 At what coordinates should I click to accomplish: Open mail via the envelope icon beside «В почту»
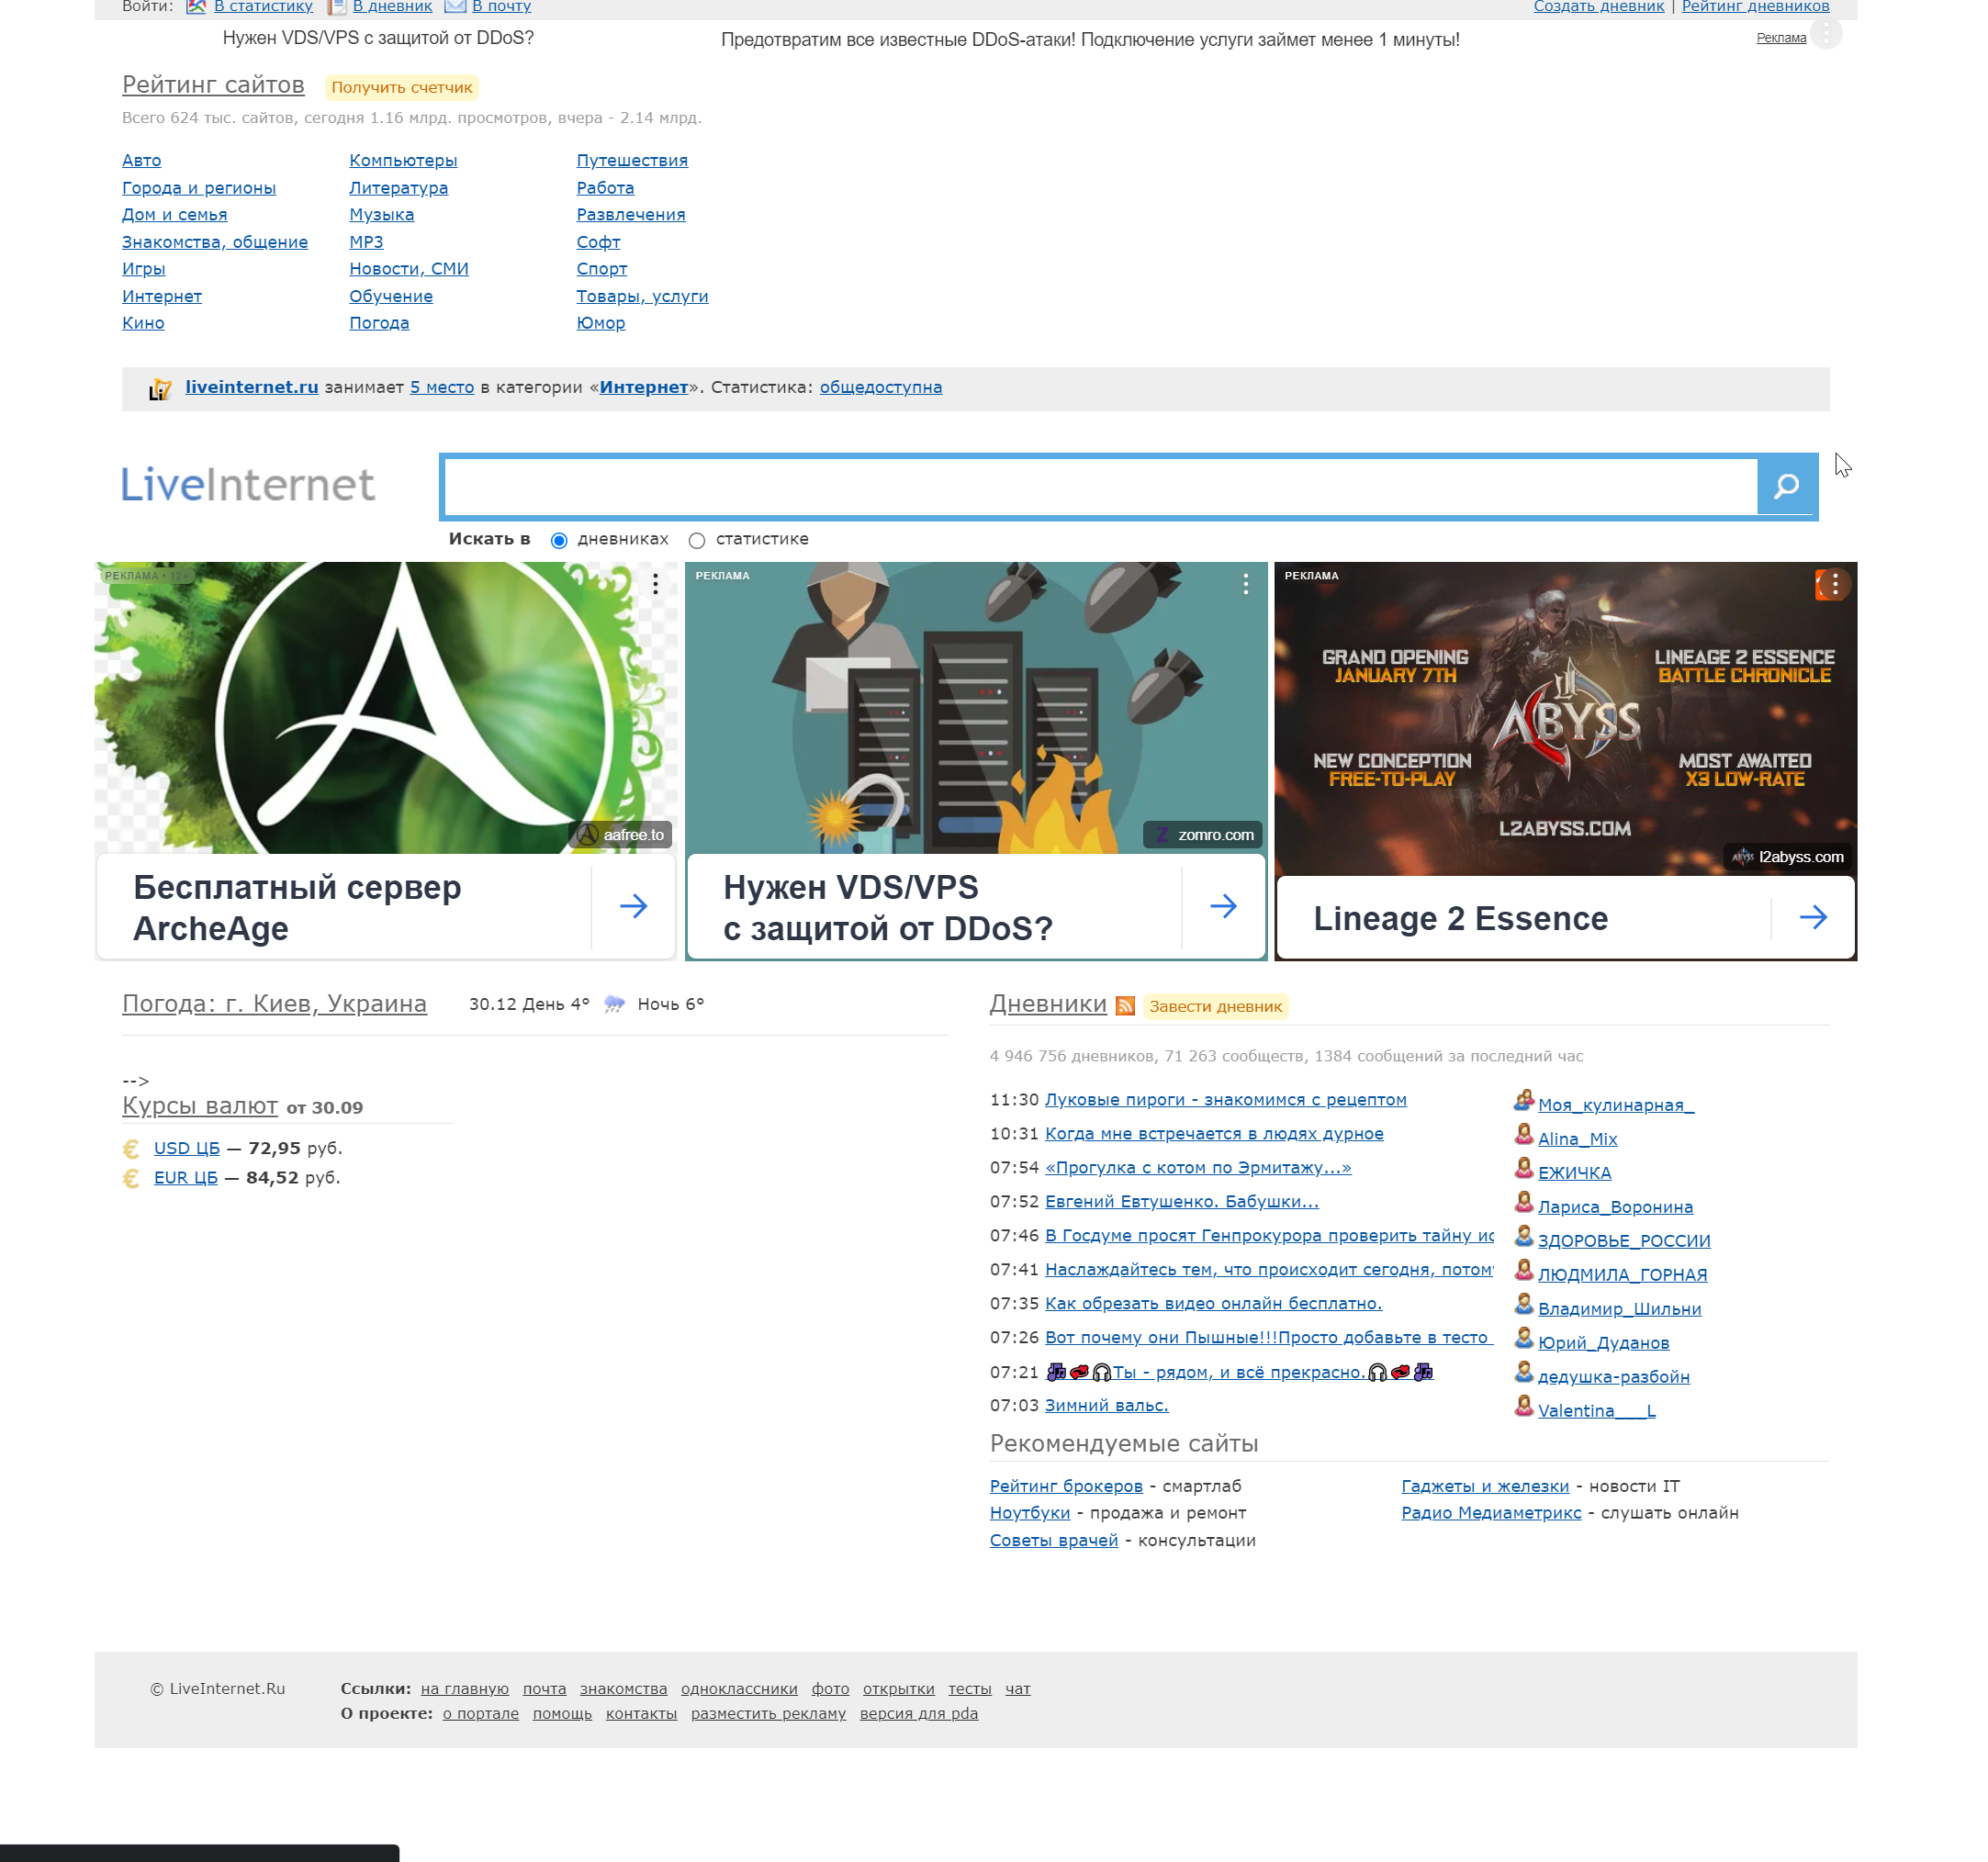456,6
